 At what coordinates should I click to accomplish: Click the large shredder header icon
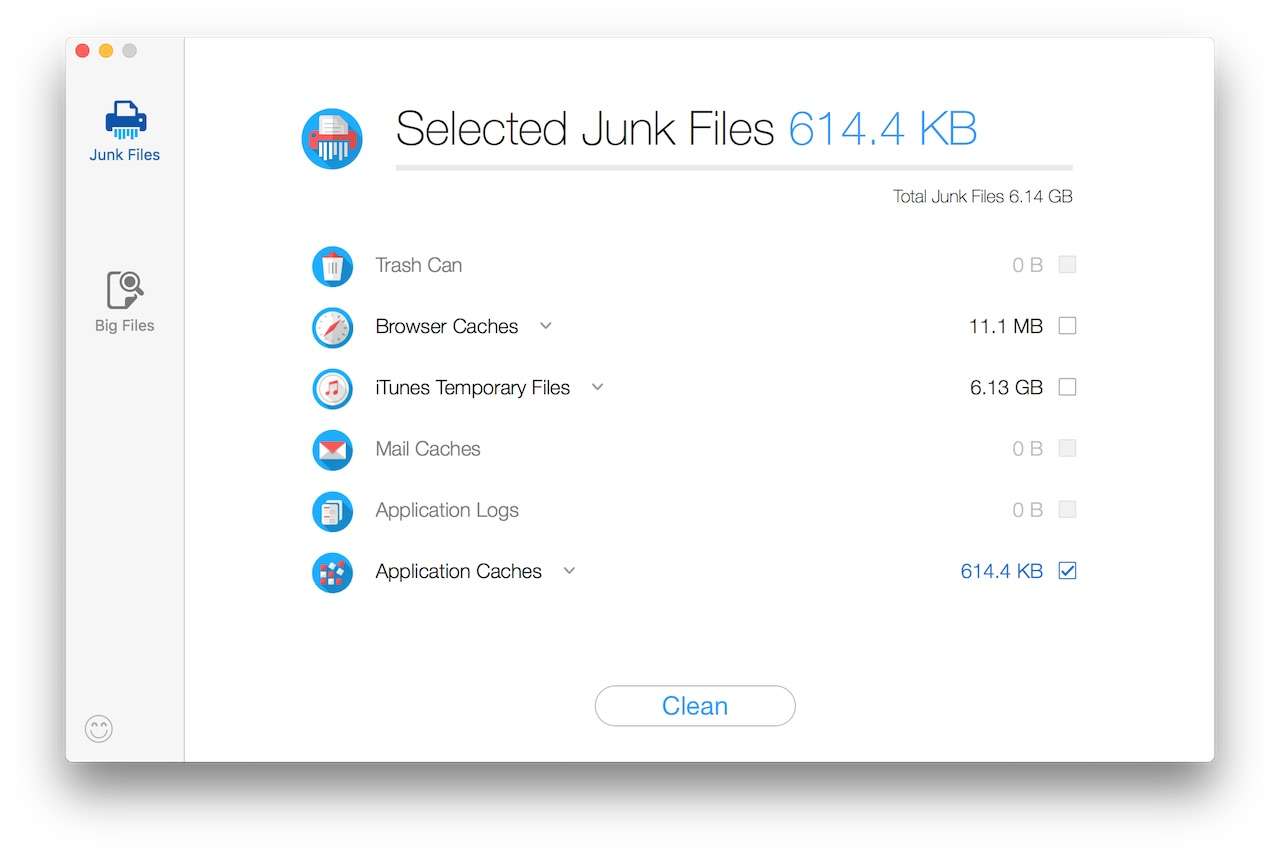pyautogui.click(x=332, y=139)
